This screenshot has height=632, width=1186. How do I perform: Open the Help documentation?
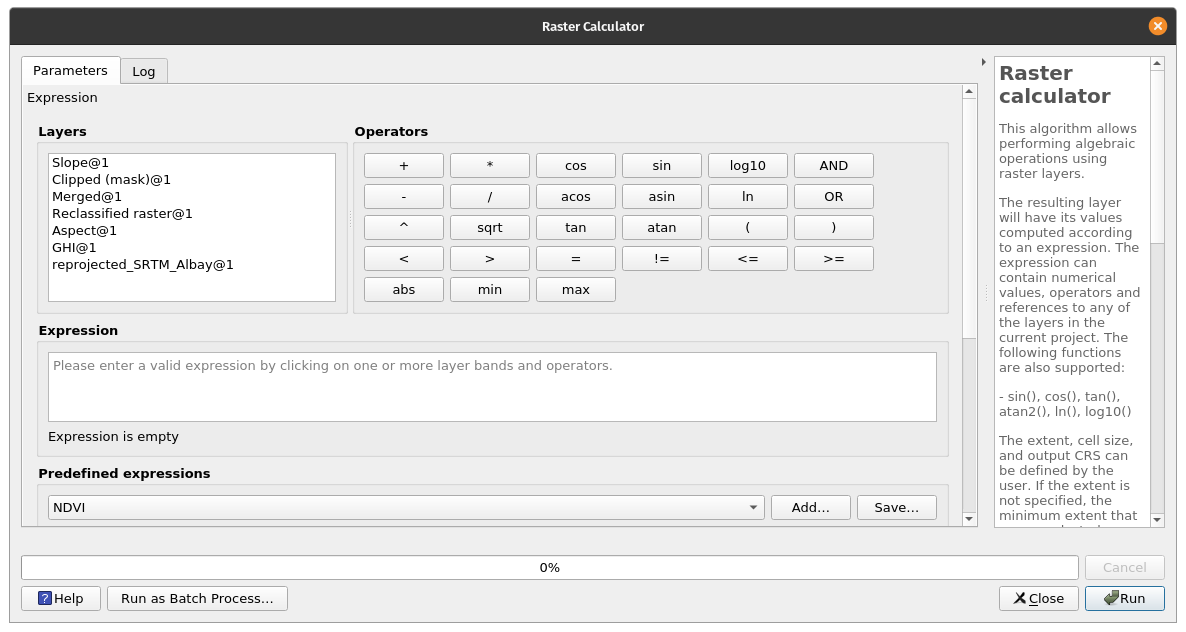(x=61, y=598)
